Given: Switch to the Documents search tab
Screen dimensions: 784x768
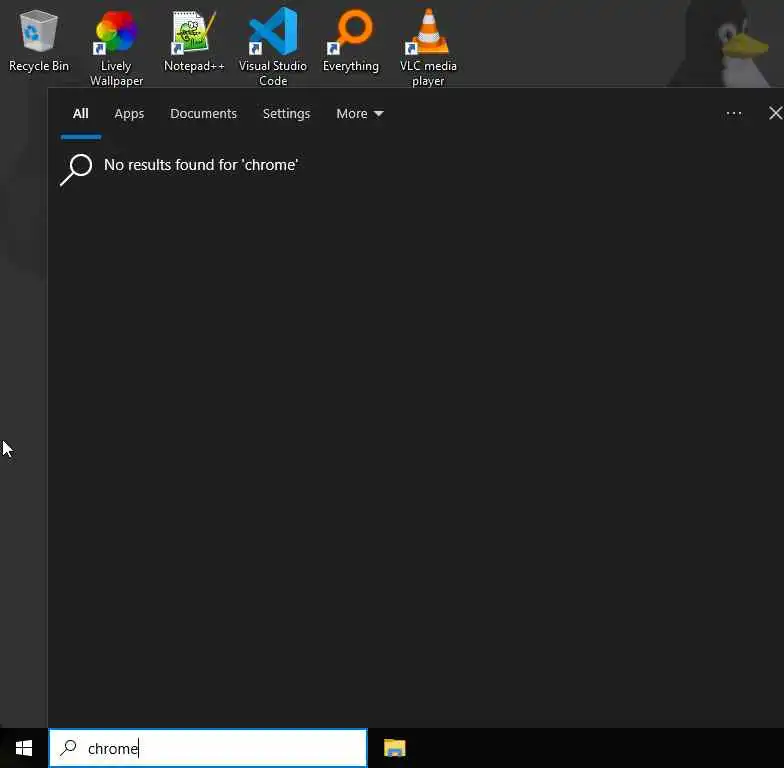Looking at the screenshot, I should pyautogui.click(x=203, y=114).
